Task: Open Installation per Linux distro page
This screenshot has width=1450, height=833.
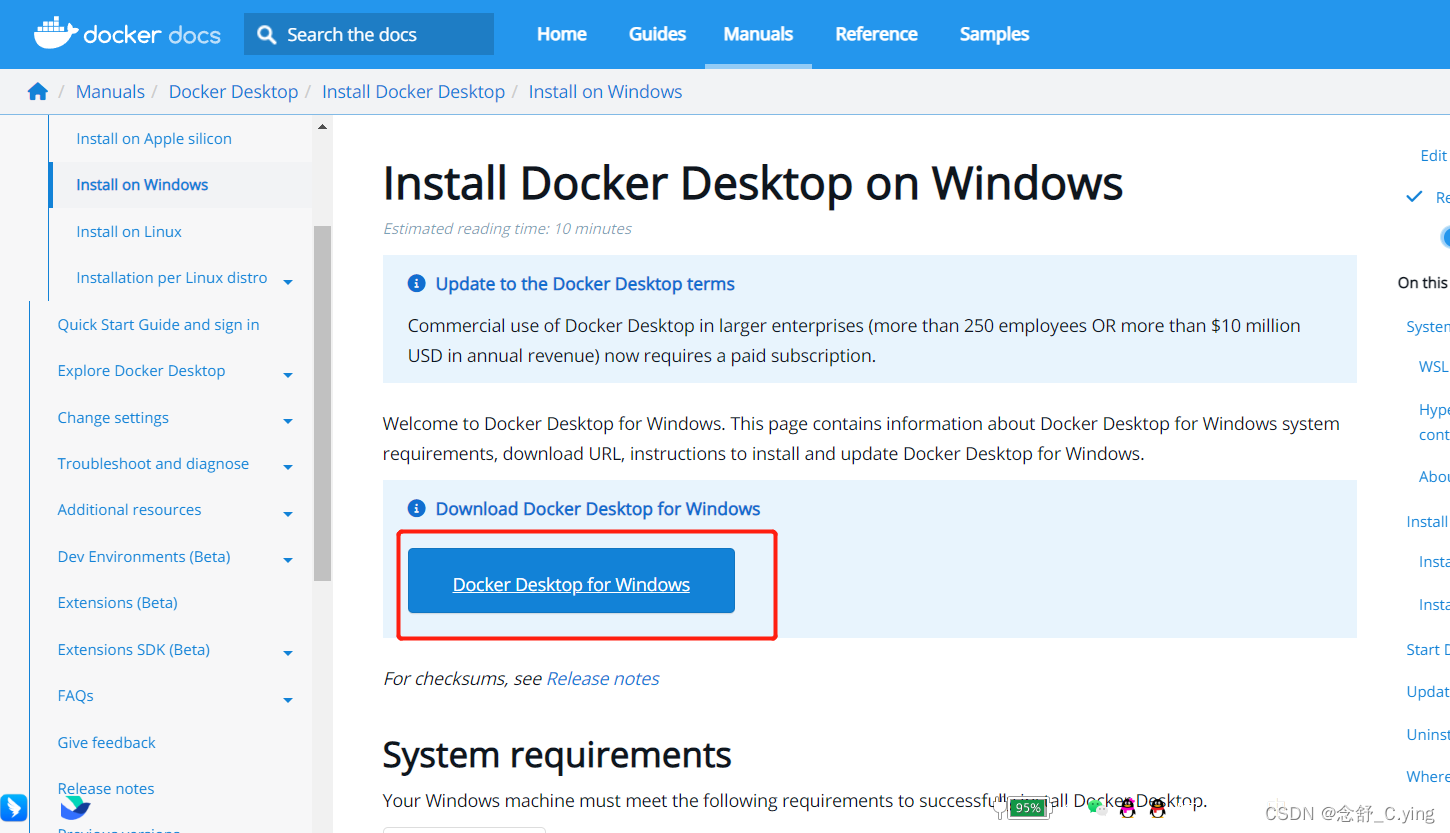Action: point(172,278)
